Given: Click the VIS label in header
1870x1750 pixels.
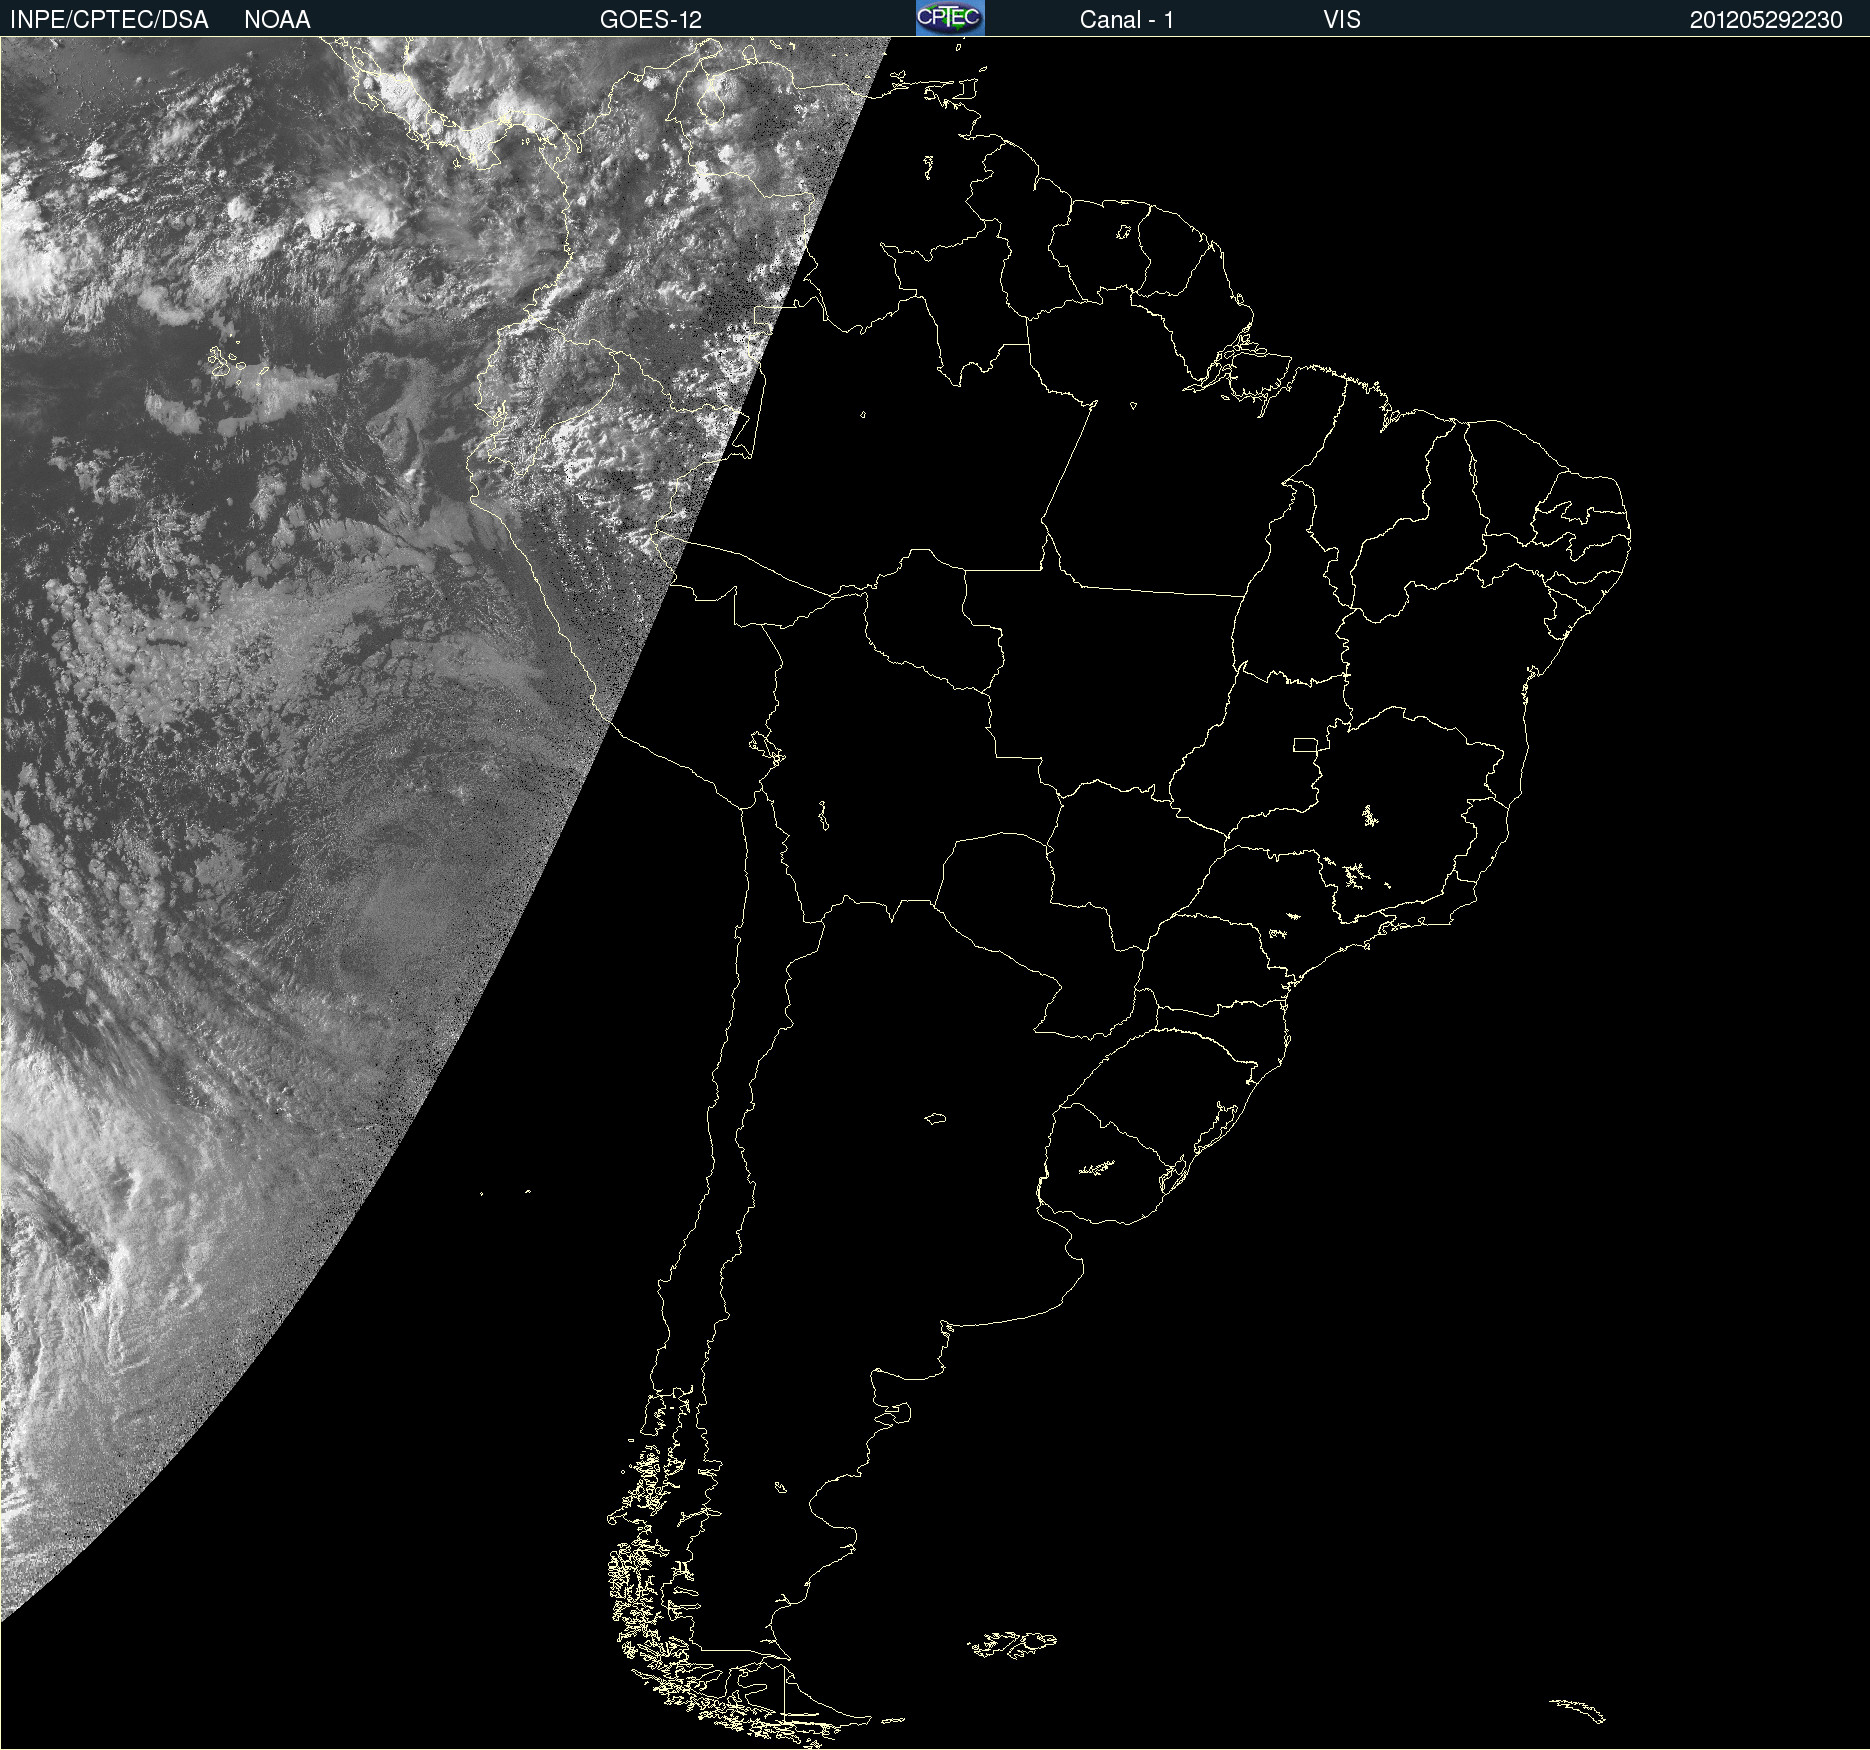Looking at the screenshot, I should [1342, 20].
